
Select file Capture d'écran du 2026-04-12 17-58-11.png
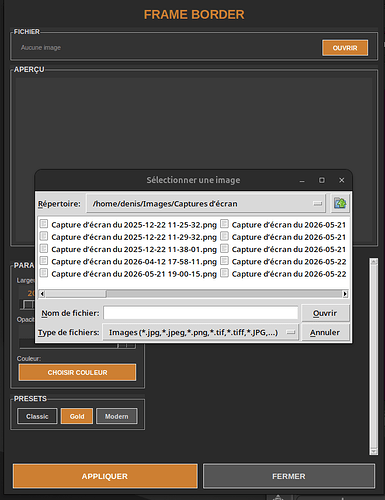click(x=134, y=262)
